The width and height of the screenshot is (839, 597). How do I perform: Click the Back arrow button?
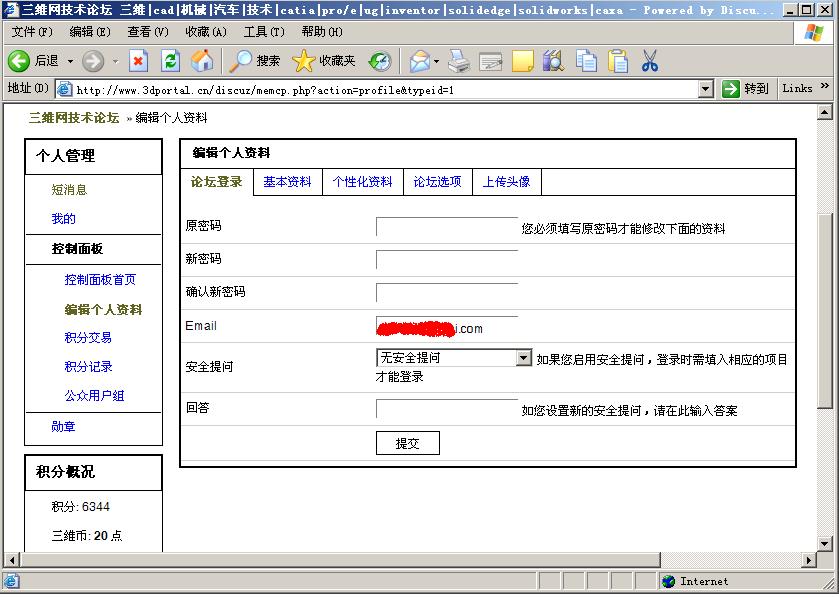tap(19, 62)
